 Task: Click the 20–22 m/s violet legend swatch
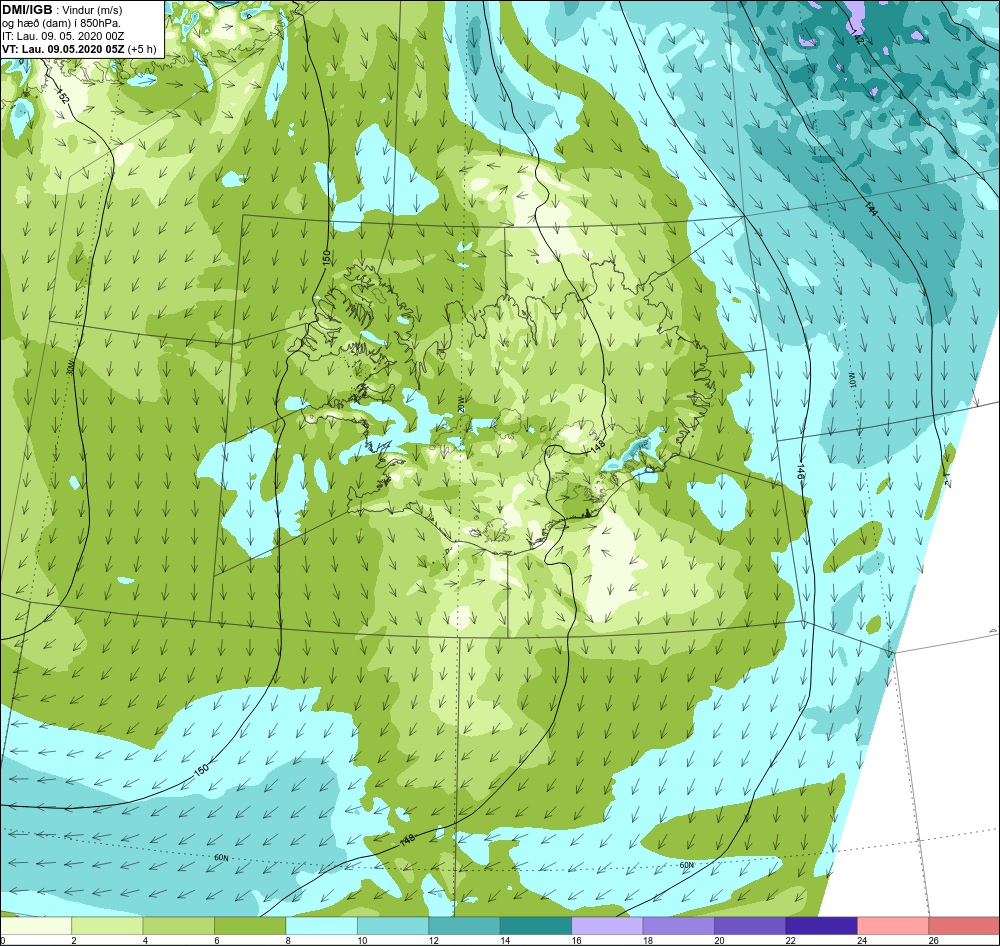tap(750, 926)
